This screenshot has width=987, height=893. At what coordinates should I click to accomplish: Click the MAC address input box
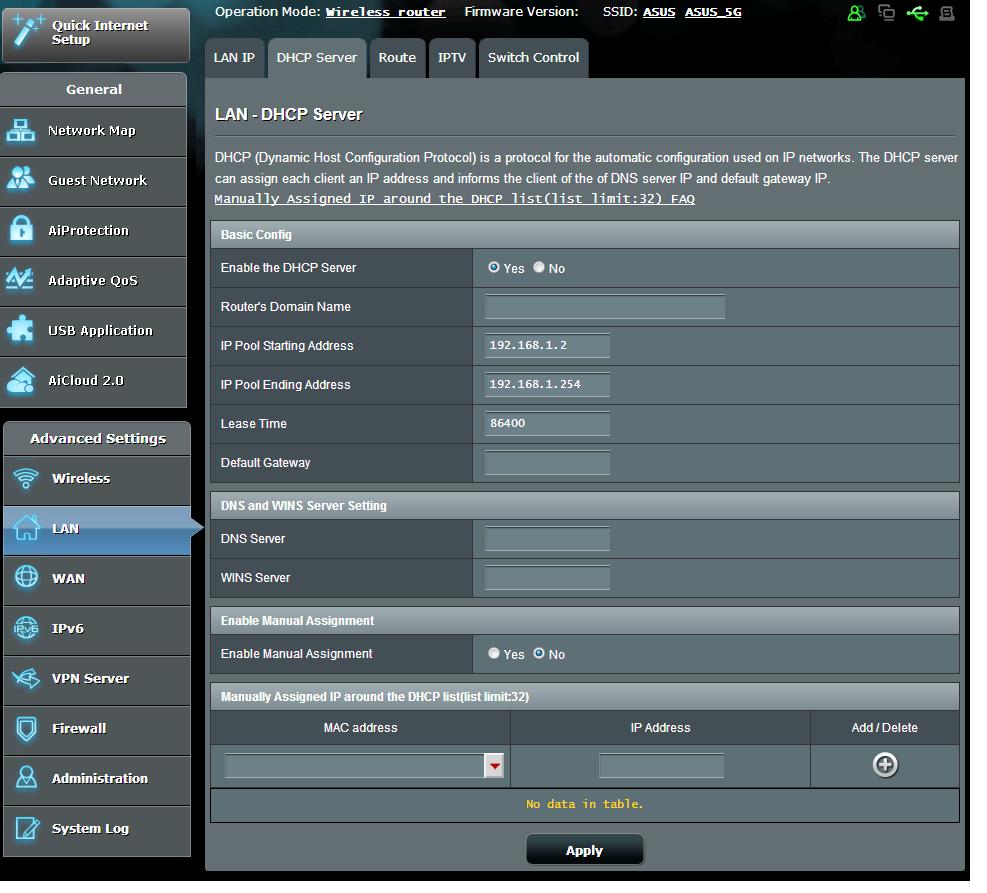click(x=356, y=768)
